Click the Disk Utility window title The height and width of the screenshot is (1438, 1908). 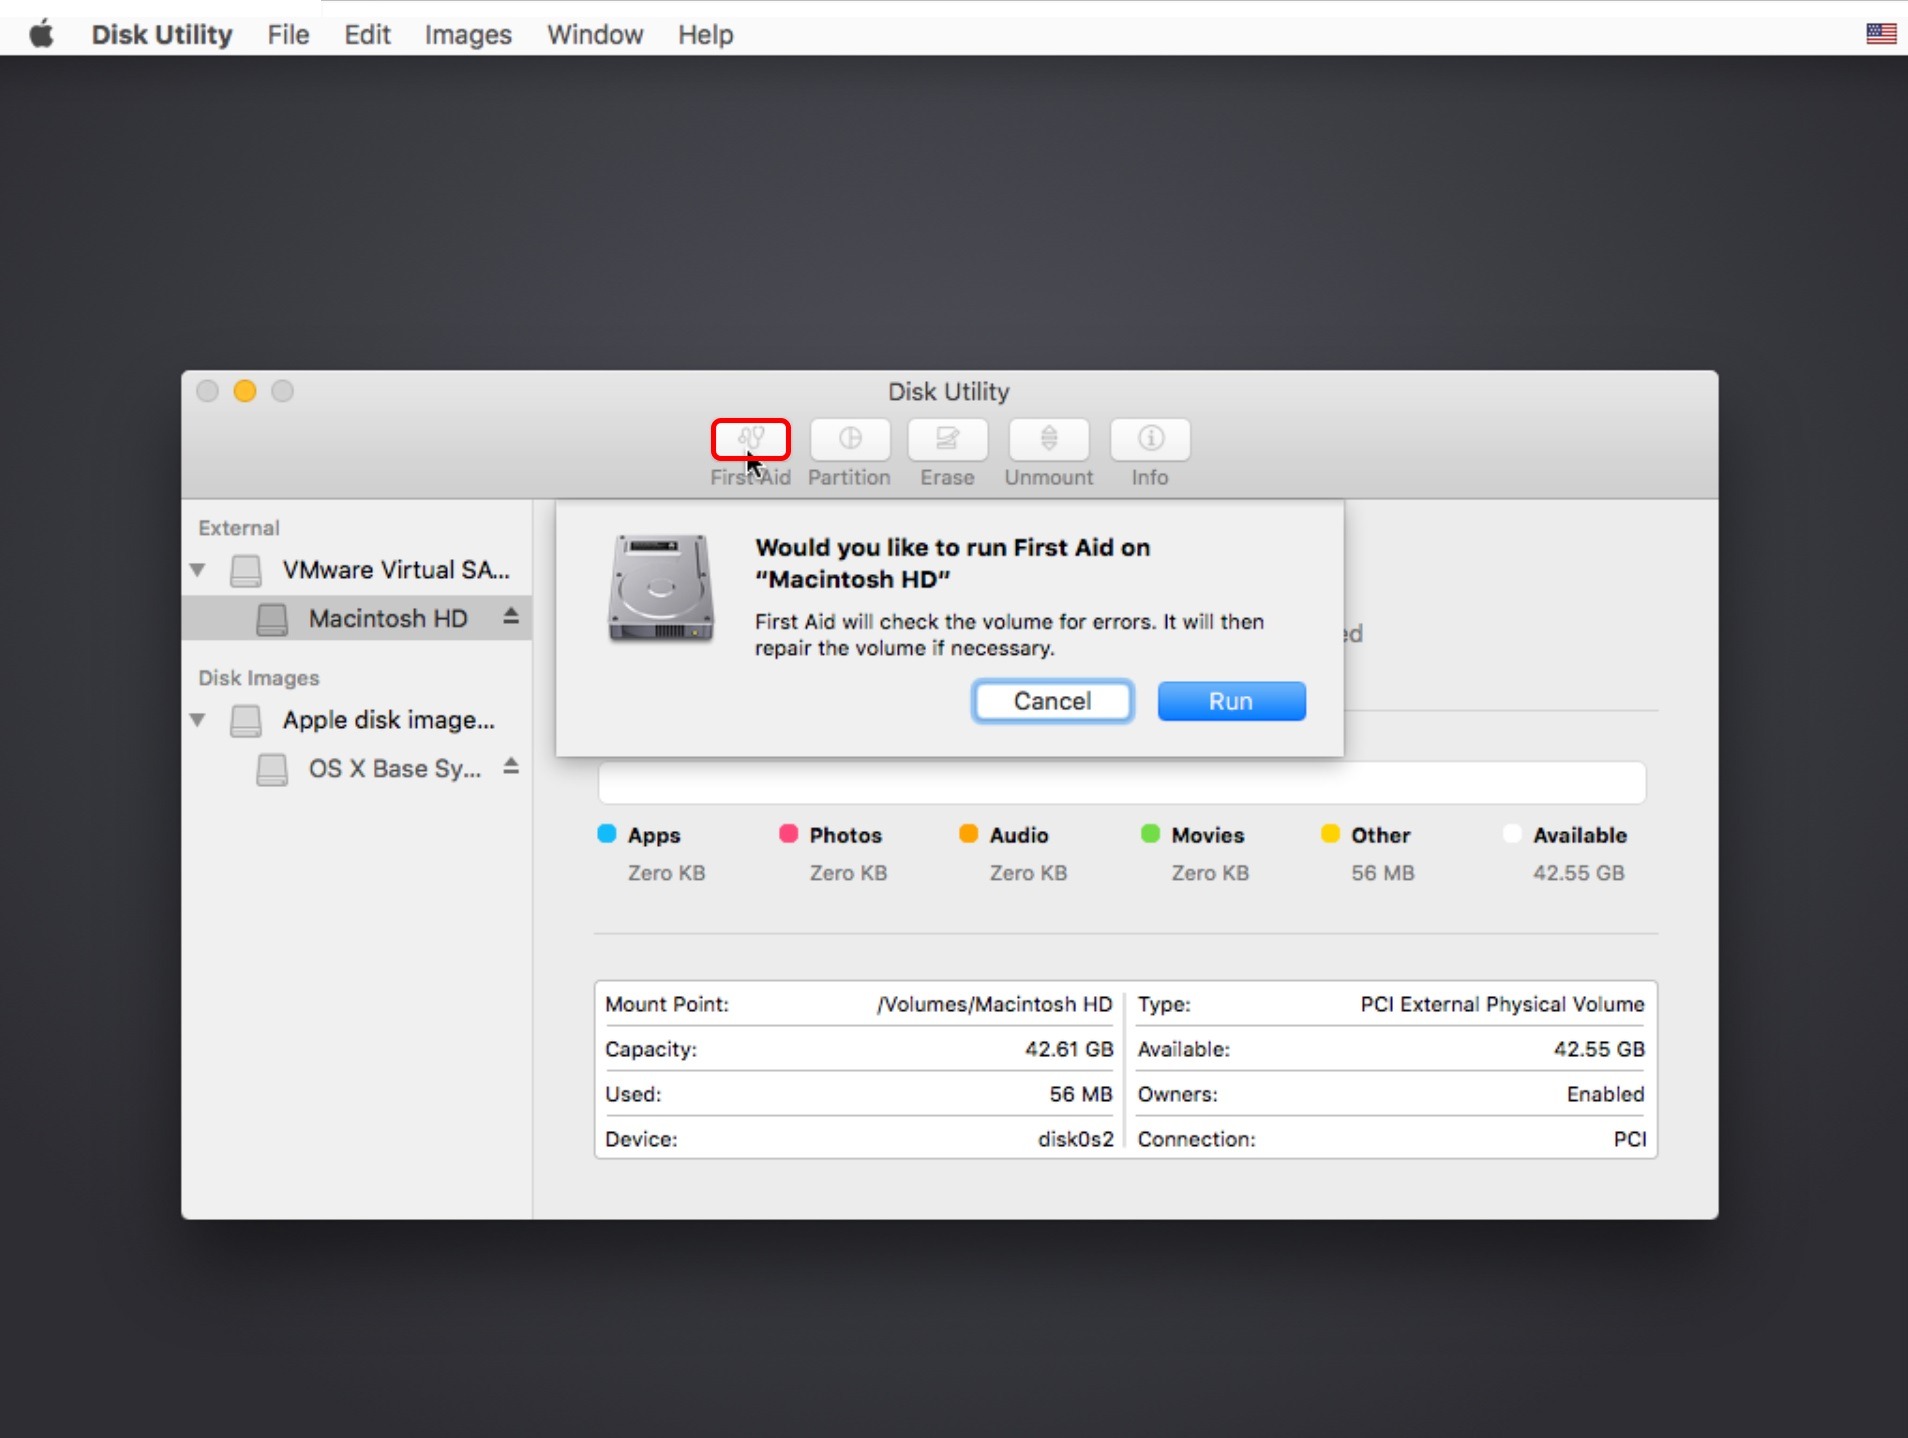[x=949, y=392]
